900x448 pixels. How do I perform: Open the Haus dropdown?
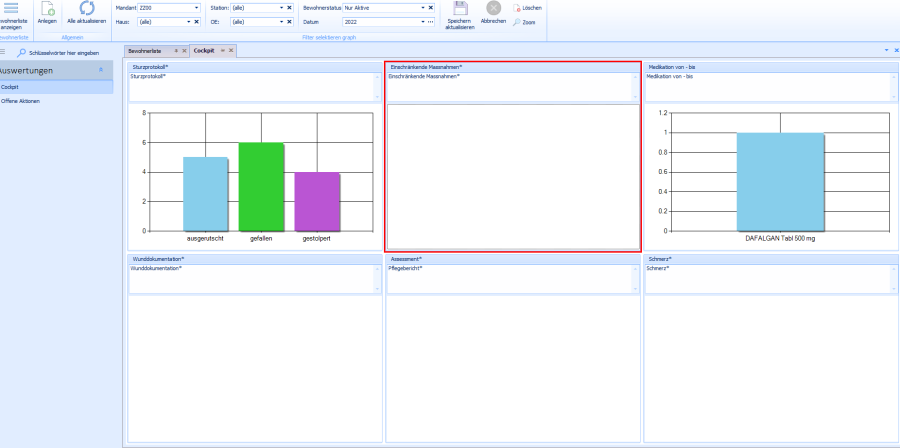tap(189, 22)
